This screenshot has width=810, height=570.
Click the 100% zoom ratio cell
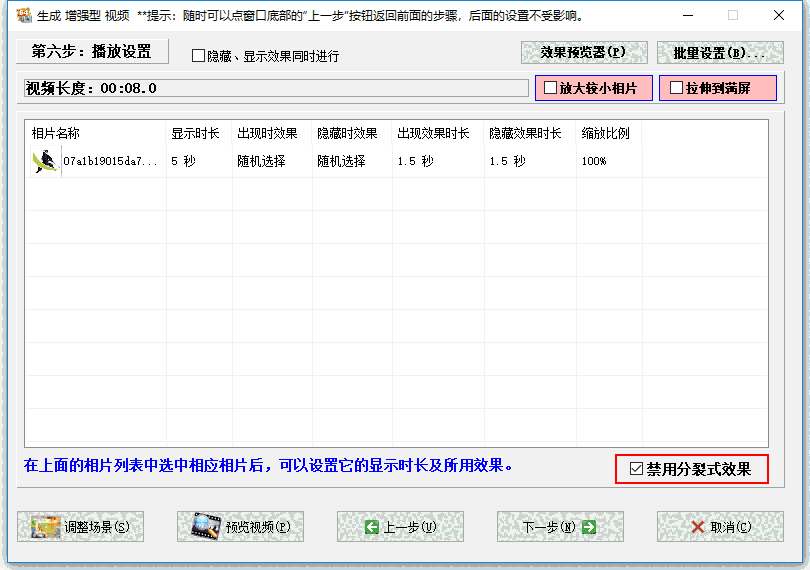(609, 161)
